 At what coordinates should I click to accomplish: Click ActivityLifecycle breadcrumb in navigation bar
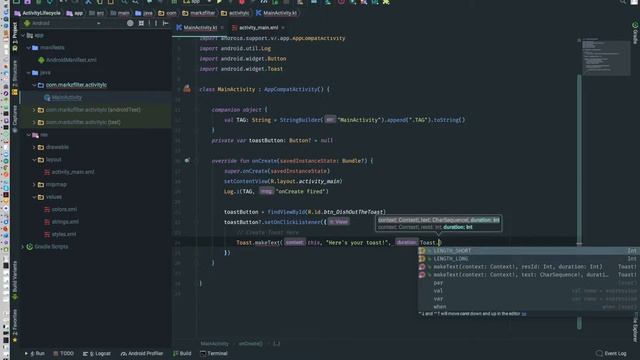coord(38,13)
